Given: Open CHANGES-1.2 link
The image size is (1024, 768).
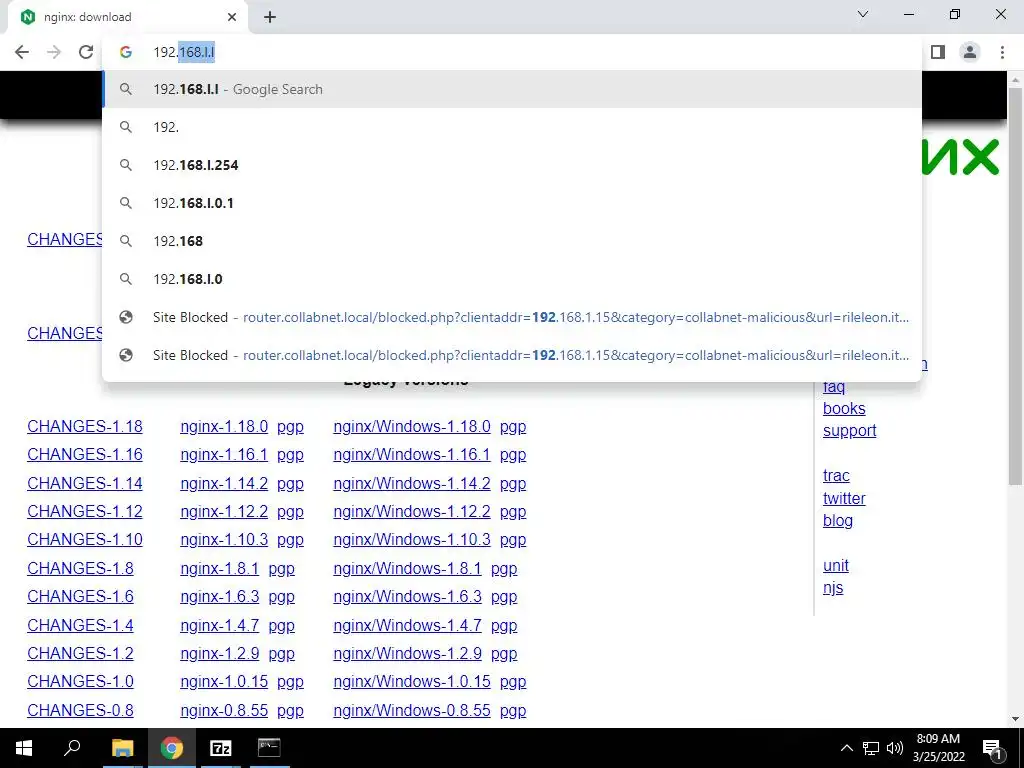Looking at the screenshot, I should tap(80, 653).
